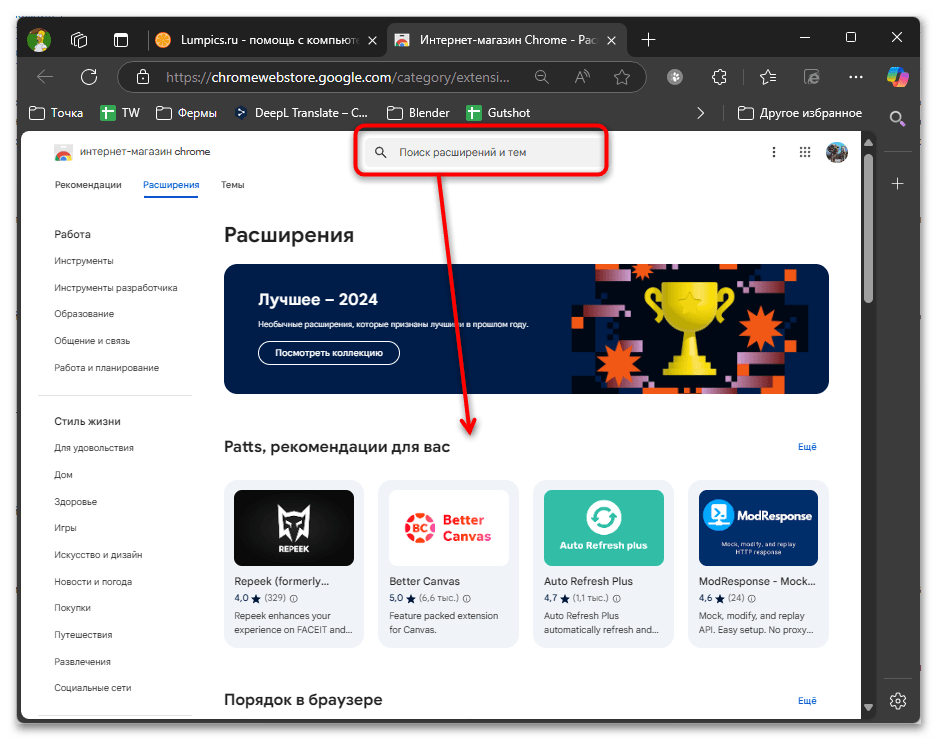Activate the Read aloud icon
This screenshot has width=937, height=740.
[582, 77]
